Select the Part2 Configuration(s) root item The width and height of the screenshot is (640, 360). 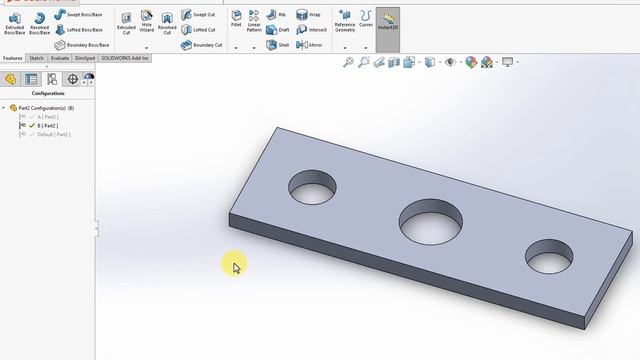tap(42, 108)
